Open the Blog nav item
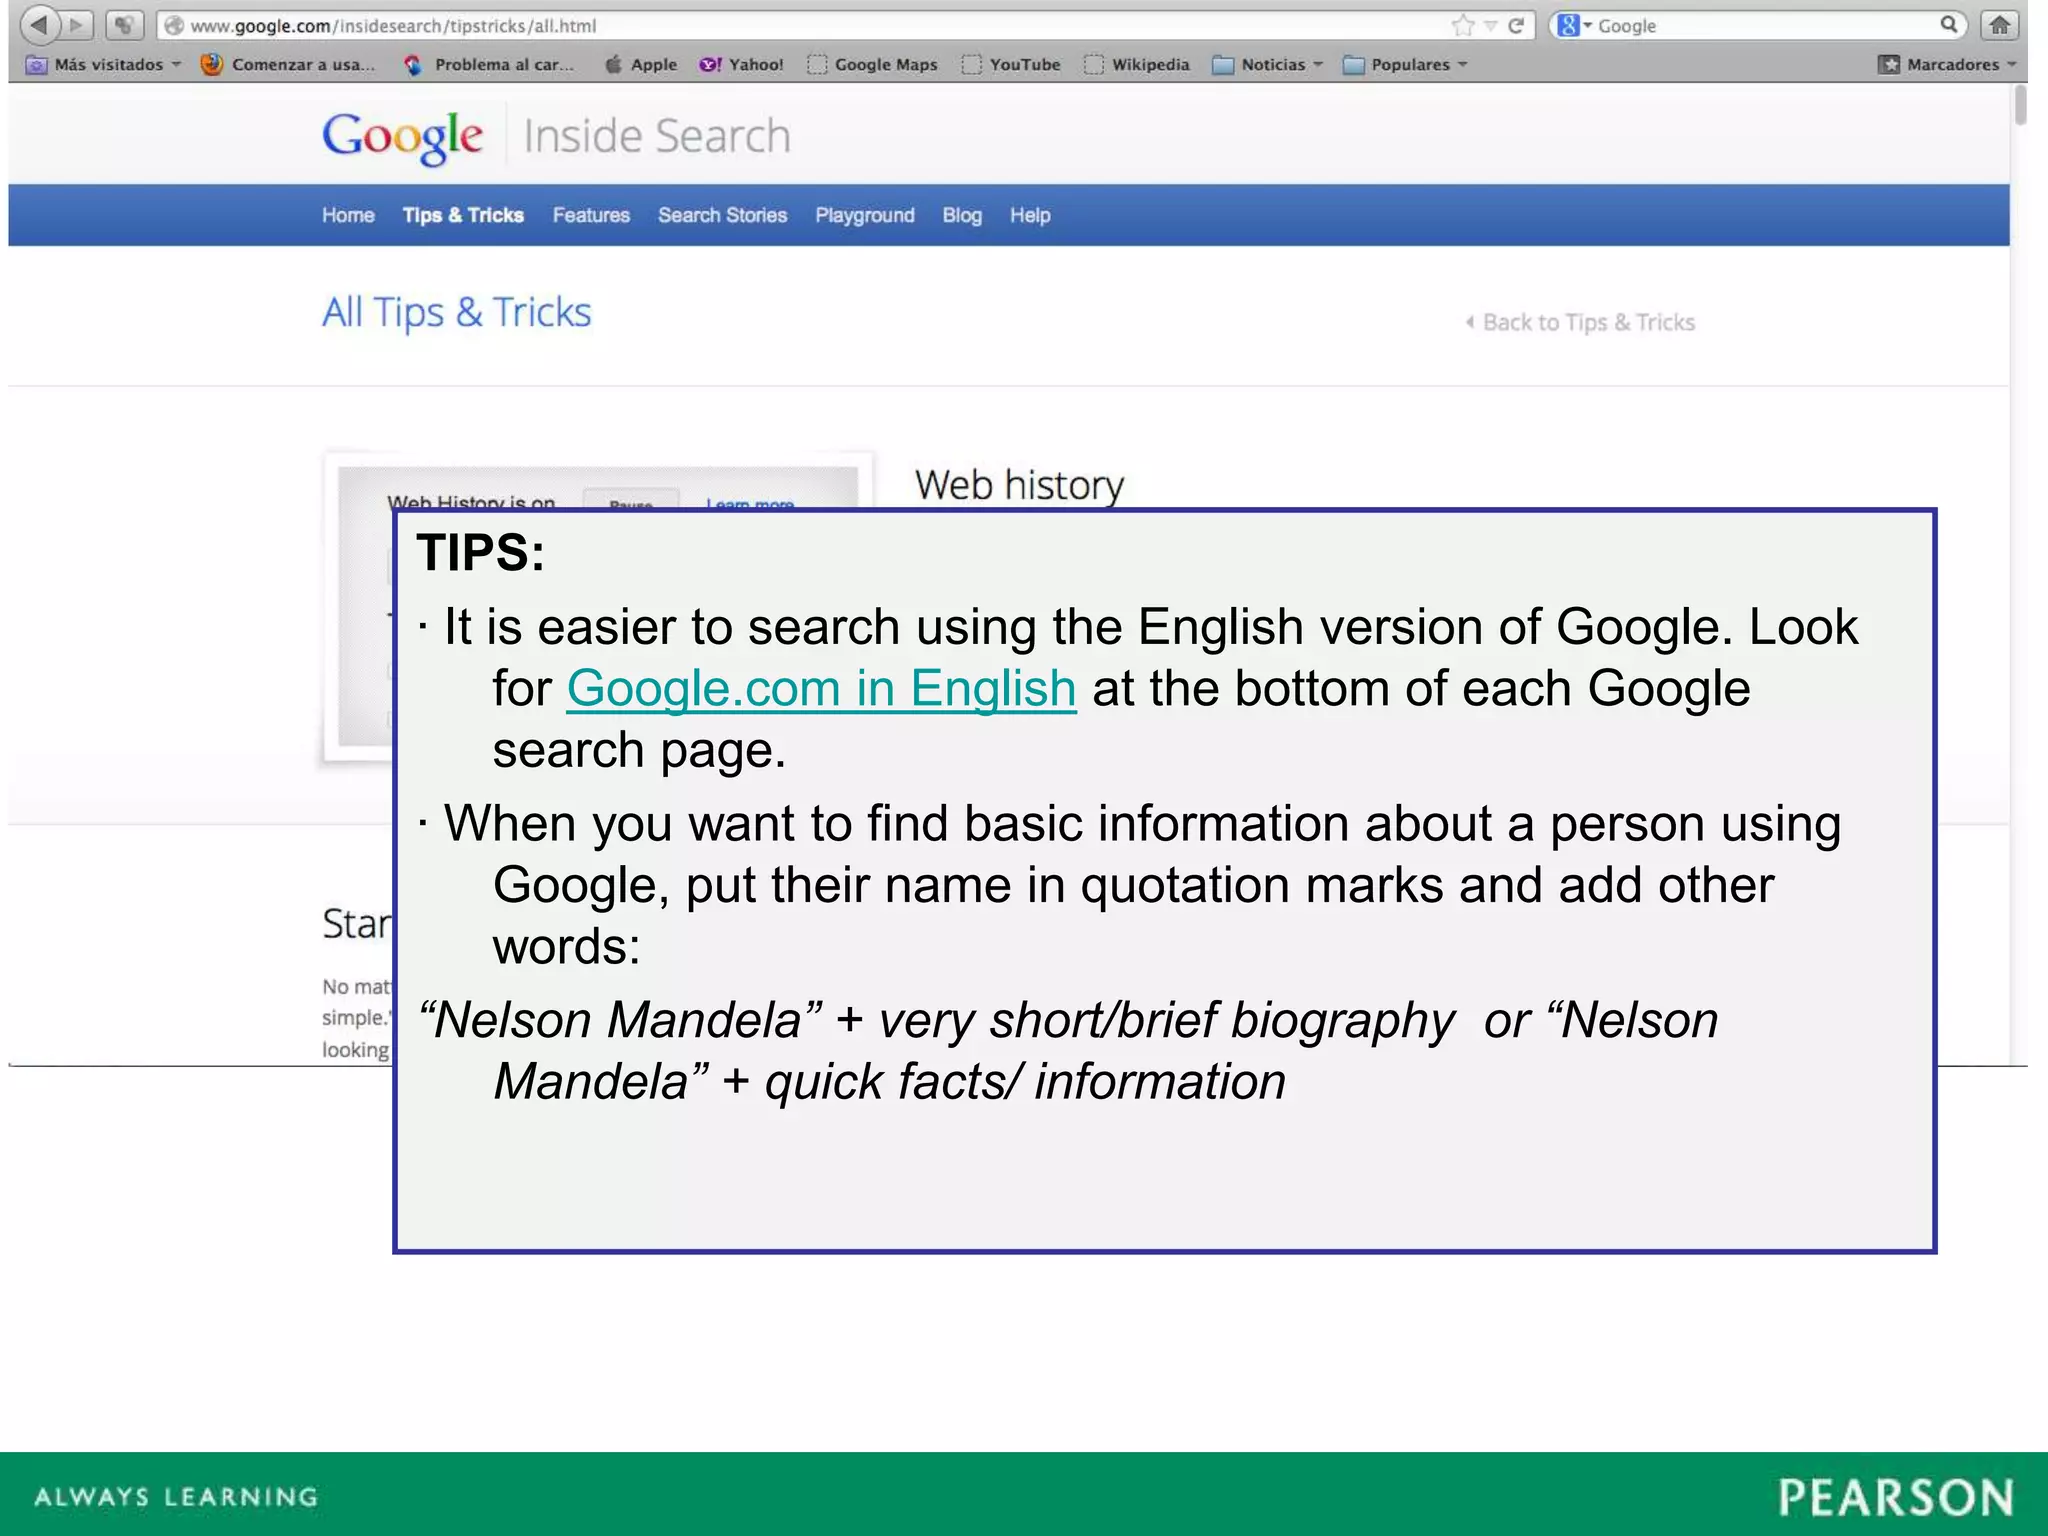This screenshot has height=1536, width=2048. (962, 215)
